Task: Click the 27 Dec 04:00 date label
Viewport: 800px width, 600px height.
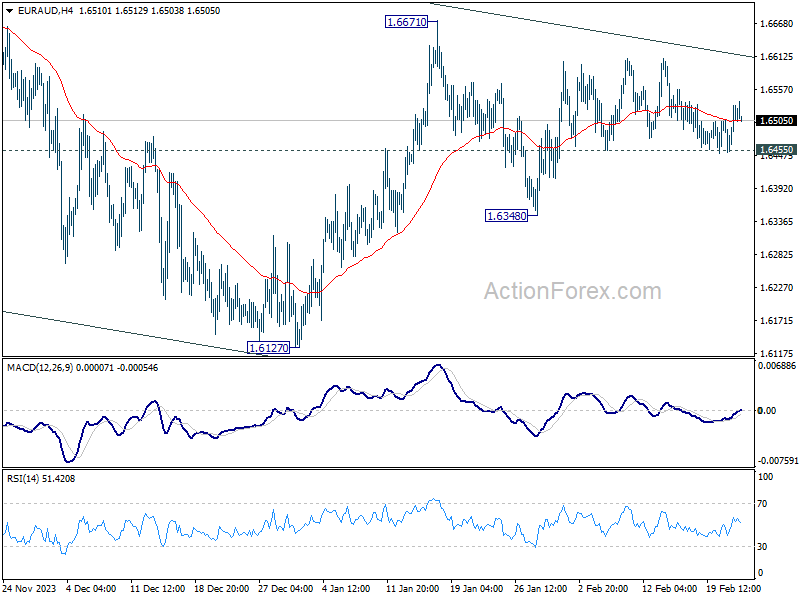Action: tap(286, 588)
